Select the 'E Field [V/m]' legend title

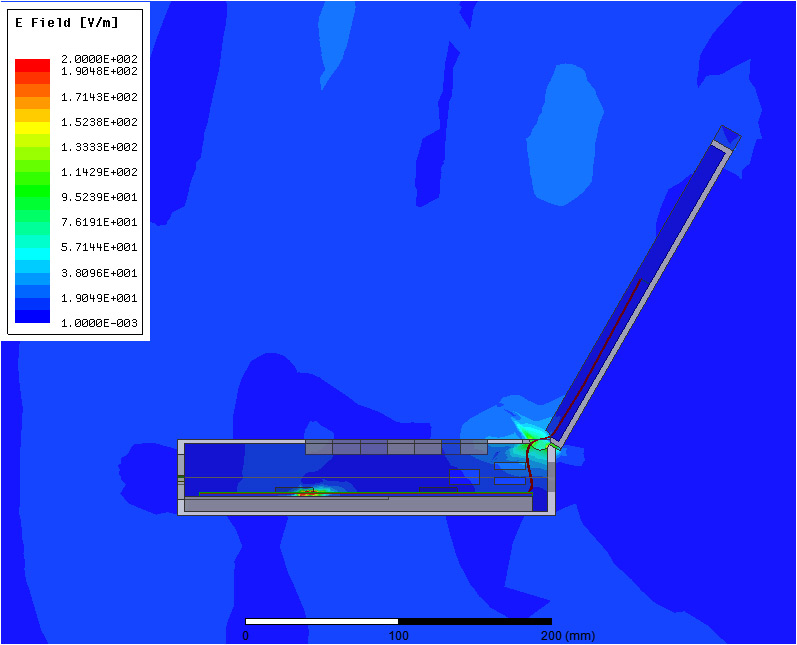(67, 23)
